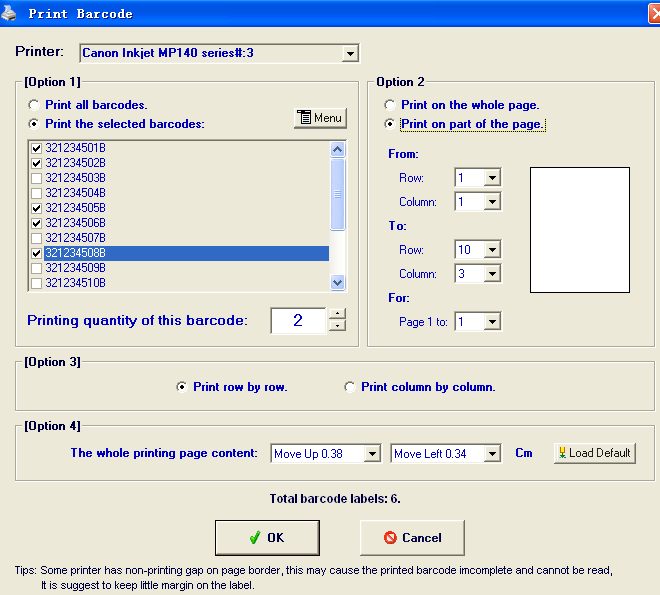Click the OK button with green checkmark
Screen dimensions: 660x595
click(267, 538)
